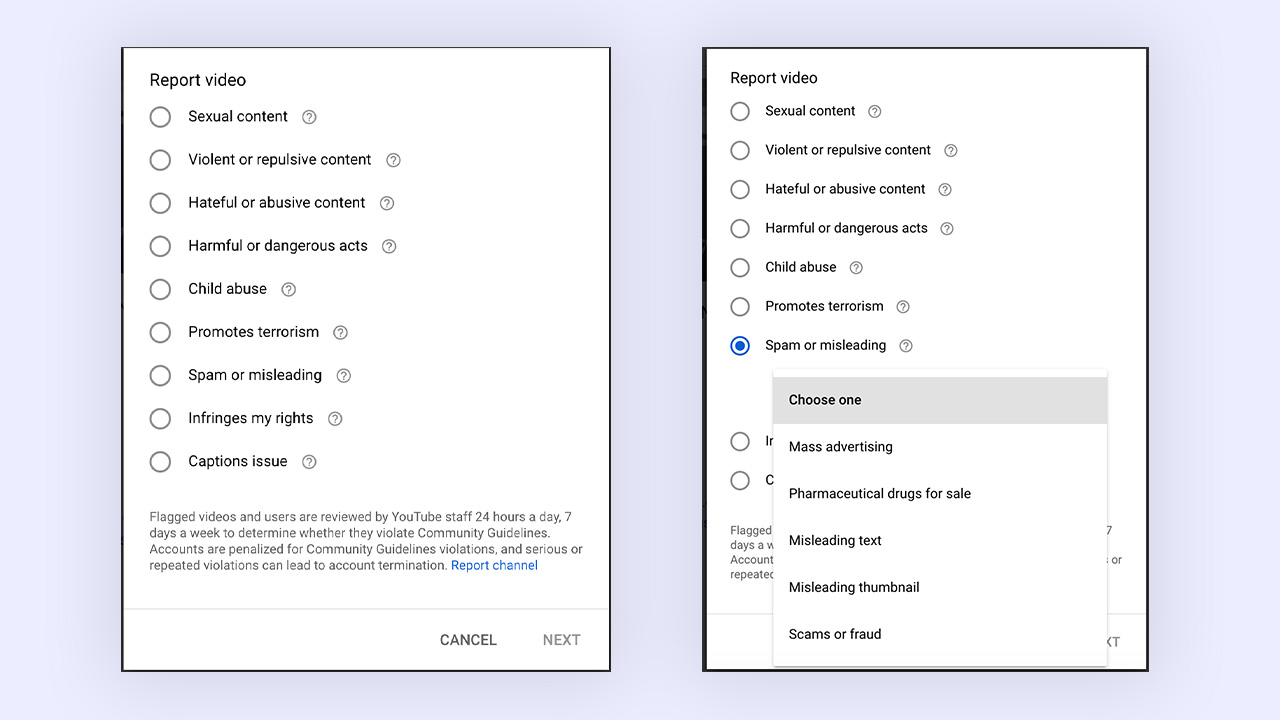The width and height of the screenshot is (1280, 720).
Task: Select Captions issue radio button
Action: (x=160, y=462)
